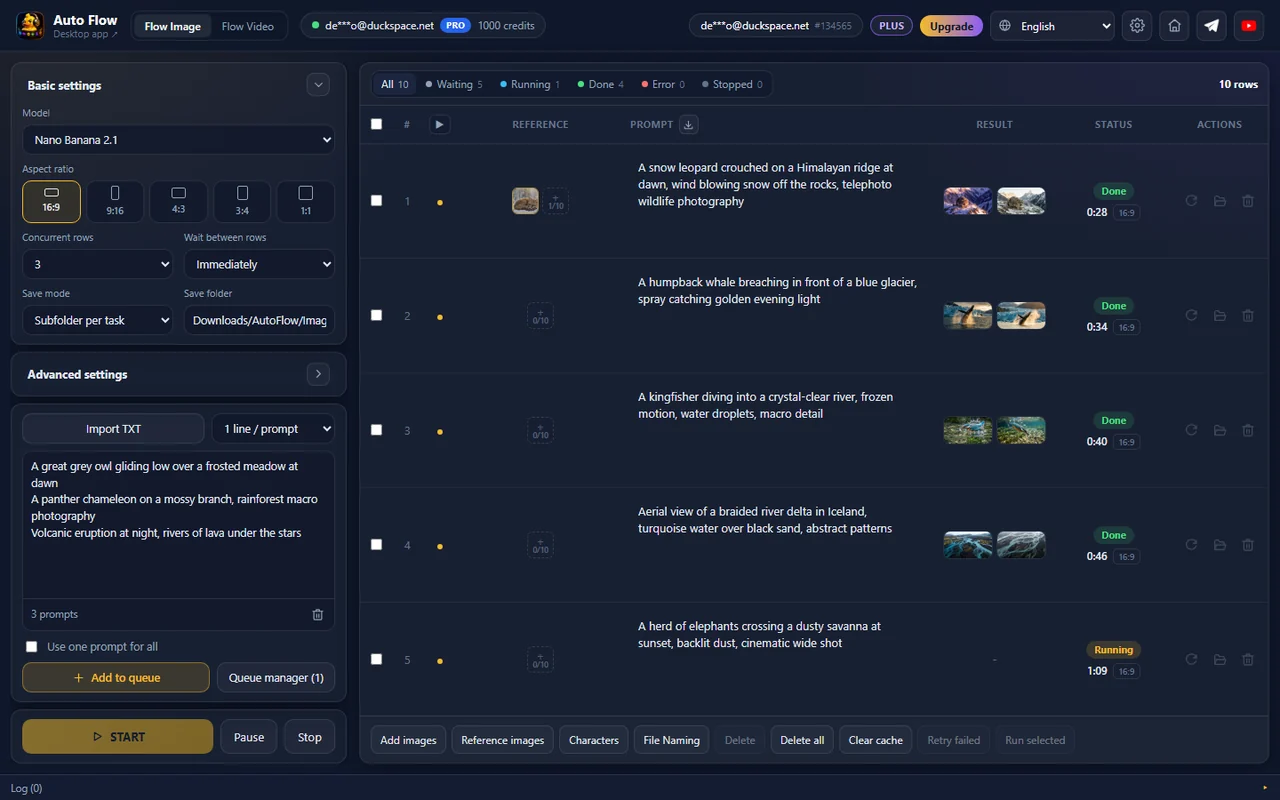Delete the kingfisher row
Viewport: 1280px width, 800px height.
[x=1248, y=430]
